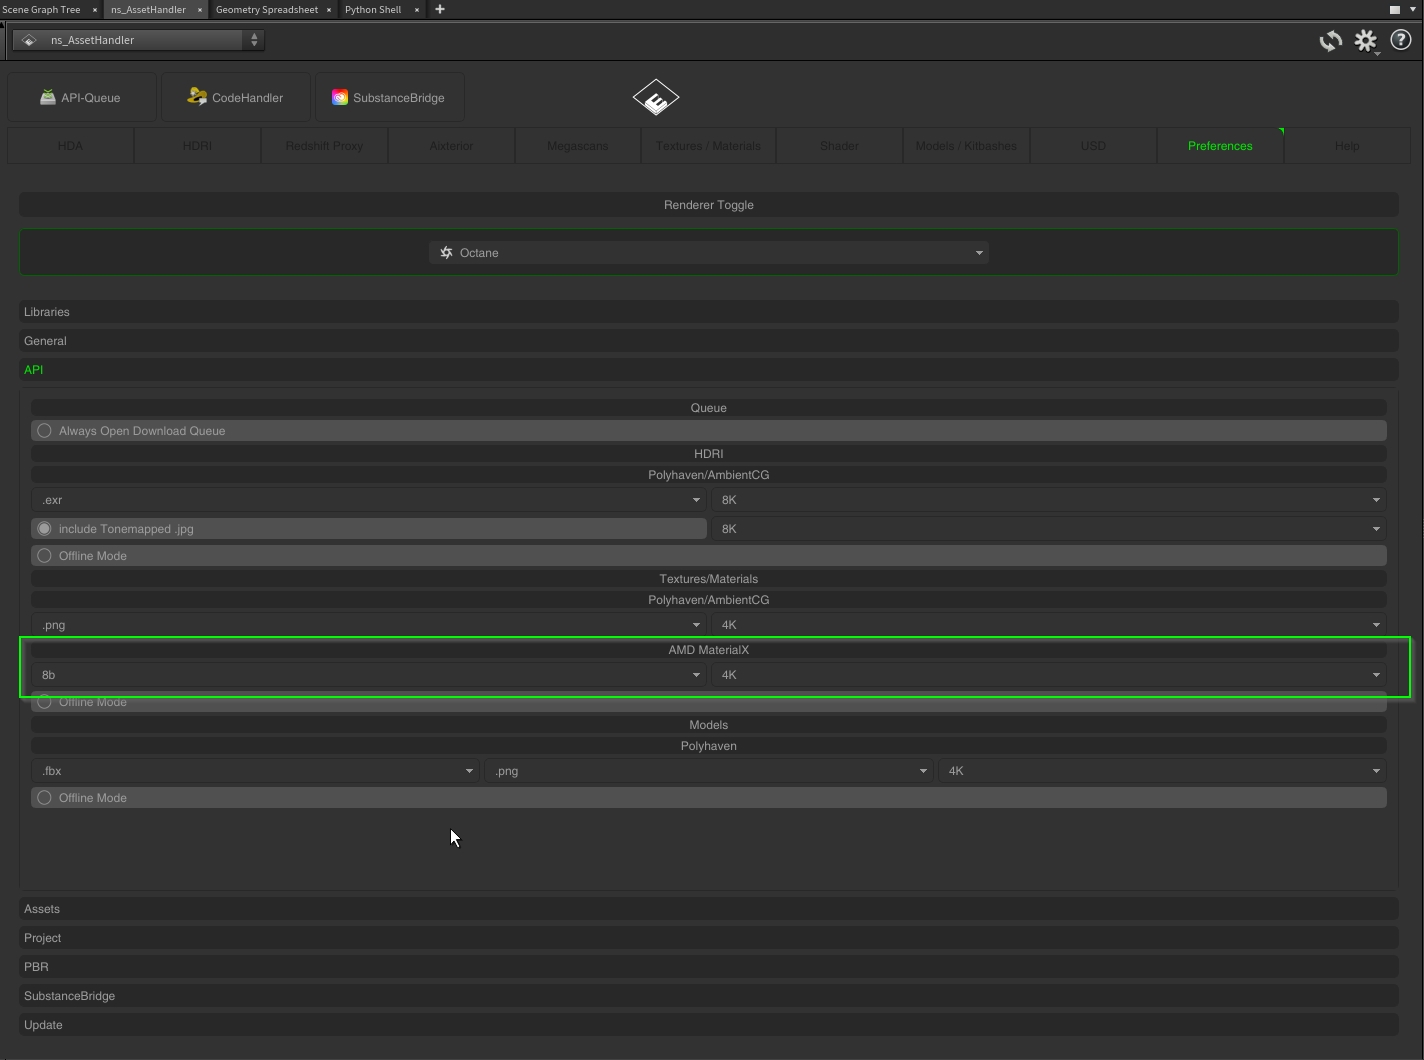Click the ns_AssetHandler panel selector field
The image size is (1424, 1060).
pyautogui.click(x=140, y=40)
